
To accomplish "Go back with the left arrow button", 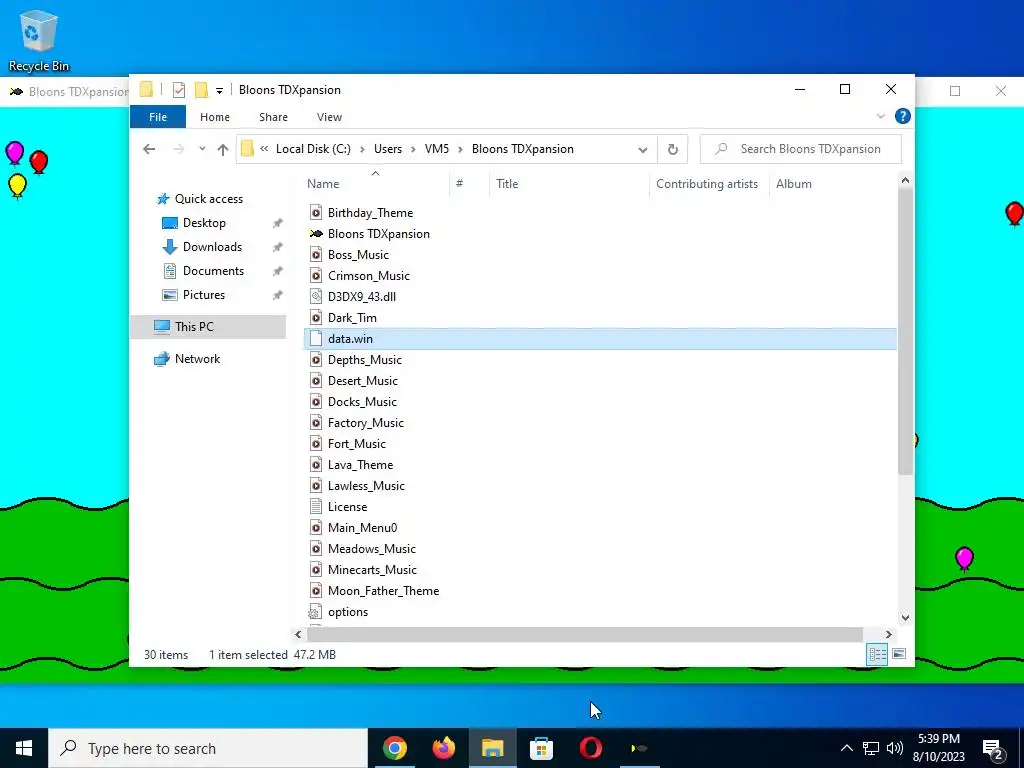I will [x=149, y=149].
